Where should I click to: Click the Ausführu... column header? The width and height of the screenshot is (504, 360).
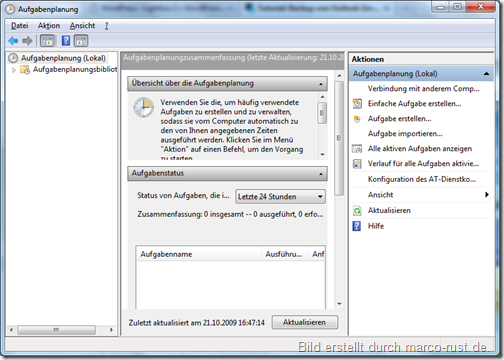coord(284,254)
